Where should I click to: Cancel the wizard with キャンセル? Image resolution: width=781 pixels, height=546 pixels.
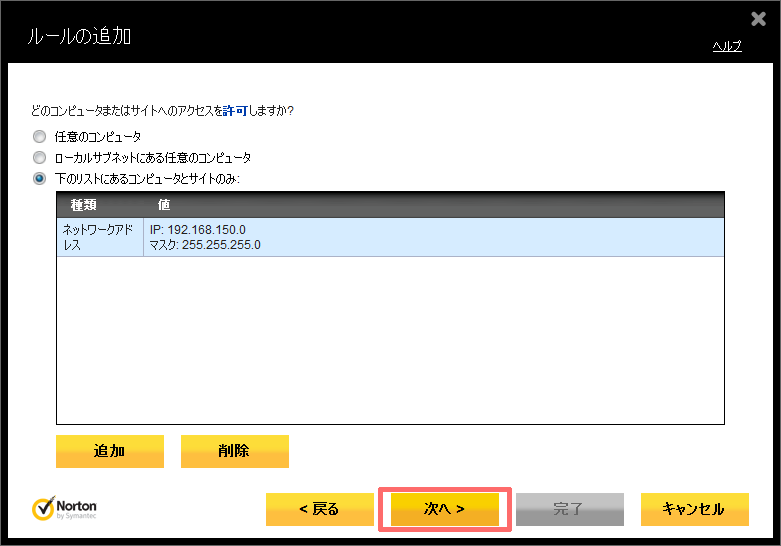pos(694,509)
